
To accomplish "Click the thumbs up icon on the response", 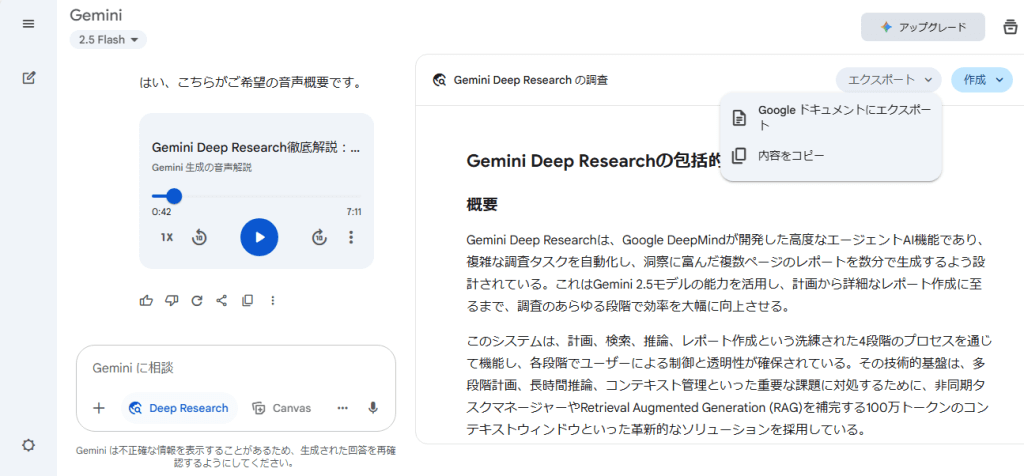I will click(147, 300).
